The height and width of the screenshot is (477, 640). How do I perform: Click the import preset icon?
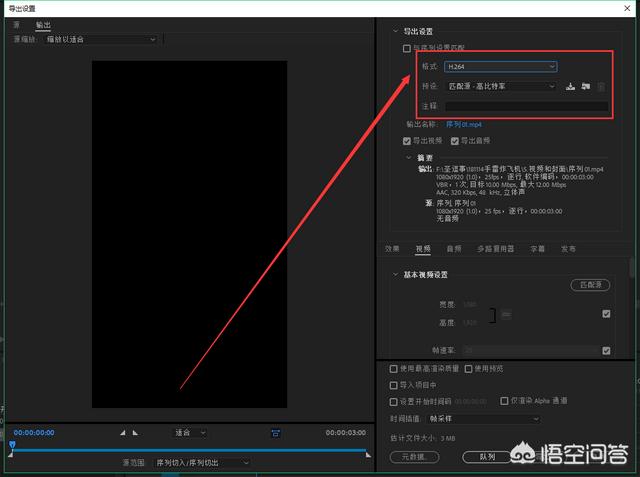coord(586,87)
